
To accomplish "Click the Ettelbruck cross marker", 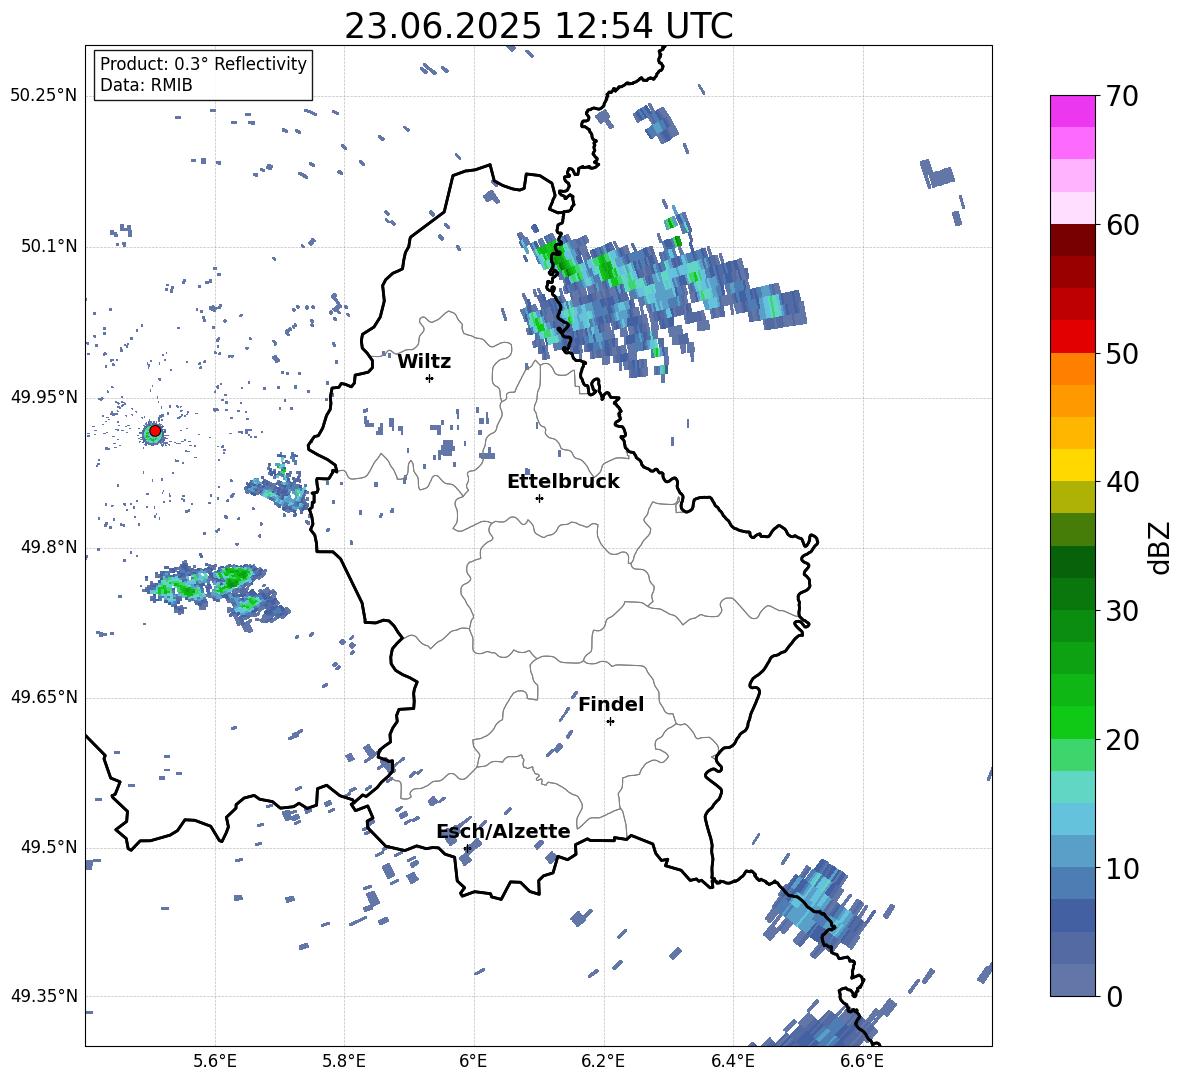I will 539,498.
